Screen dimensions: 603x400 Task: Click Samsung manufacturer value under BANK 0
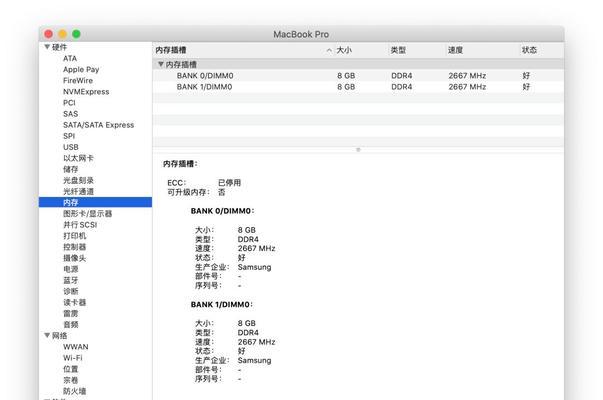[x=255, y=267]
